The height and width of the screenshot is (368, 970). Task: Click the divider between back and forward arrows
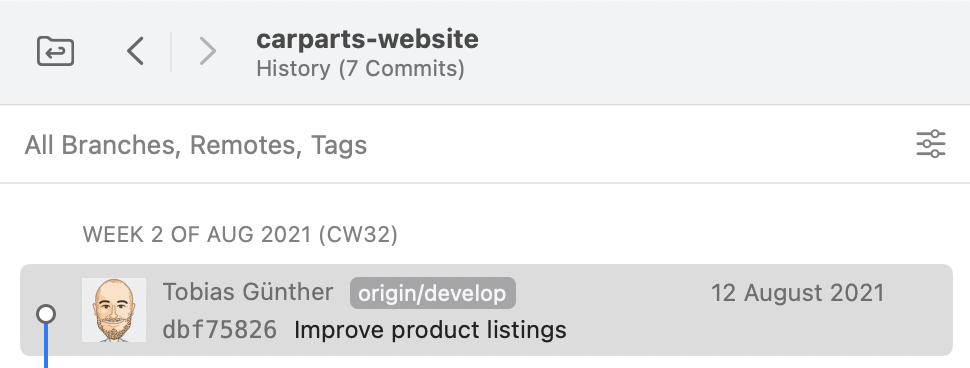click(171, 51)
